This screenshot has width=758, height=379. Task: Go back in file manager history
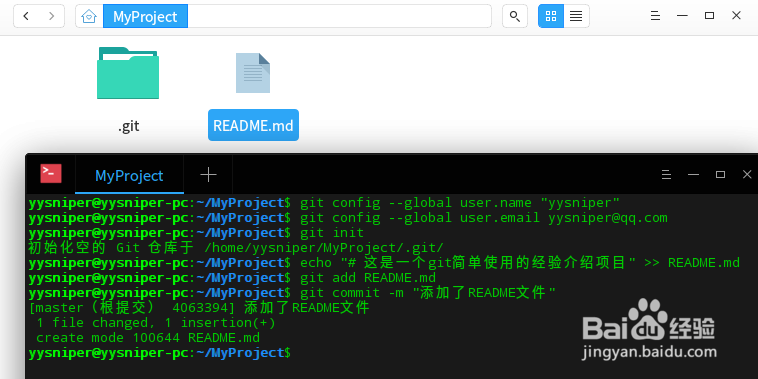pyautogui.click(x=26, y=16)
